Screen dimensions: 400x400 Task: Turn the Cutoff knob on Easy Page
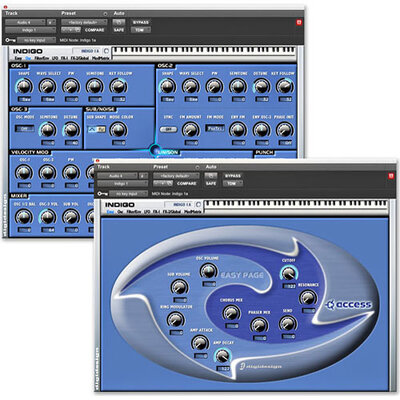click(288, 273)
